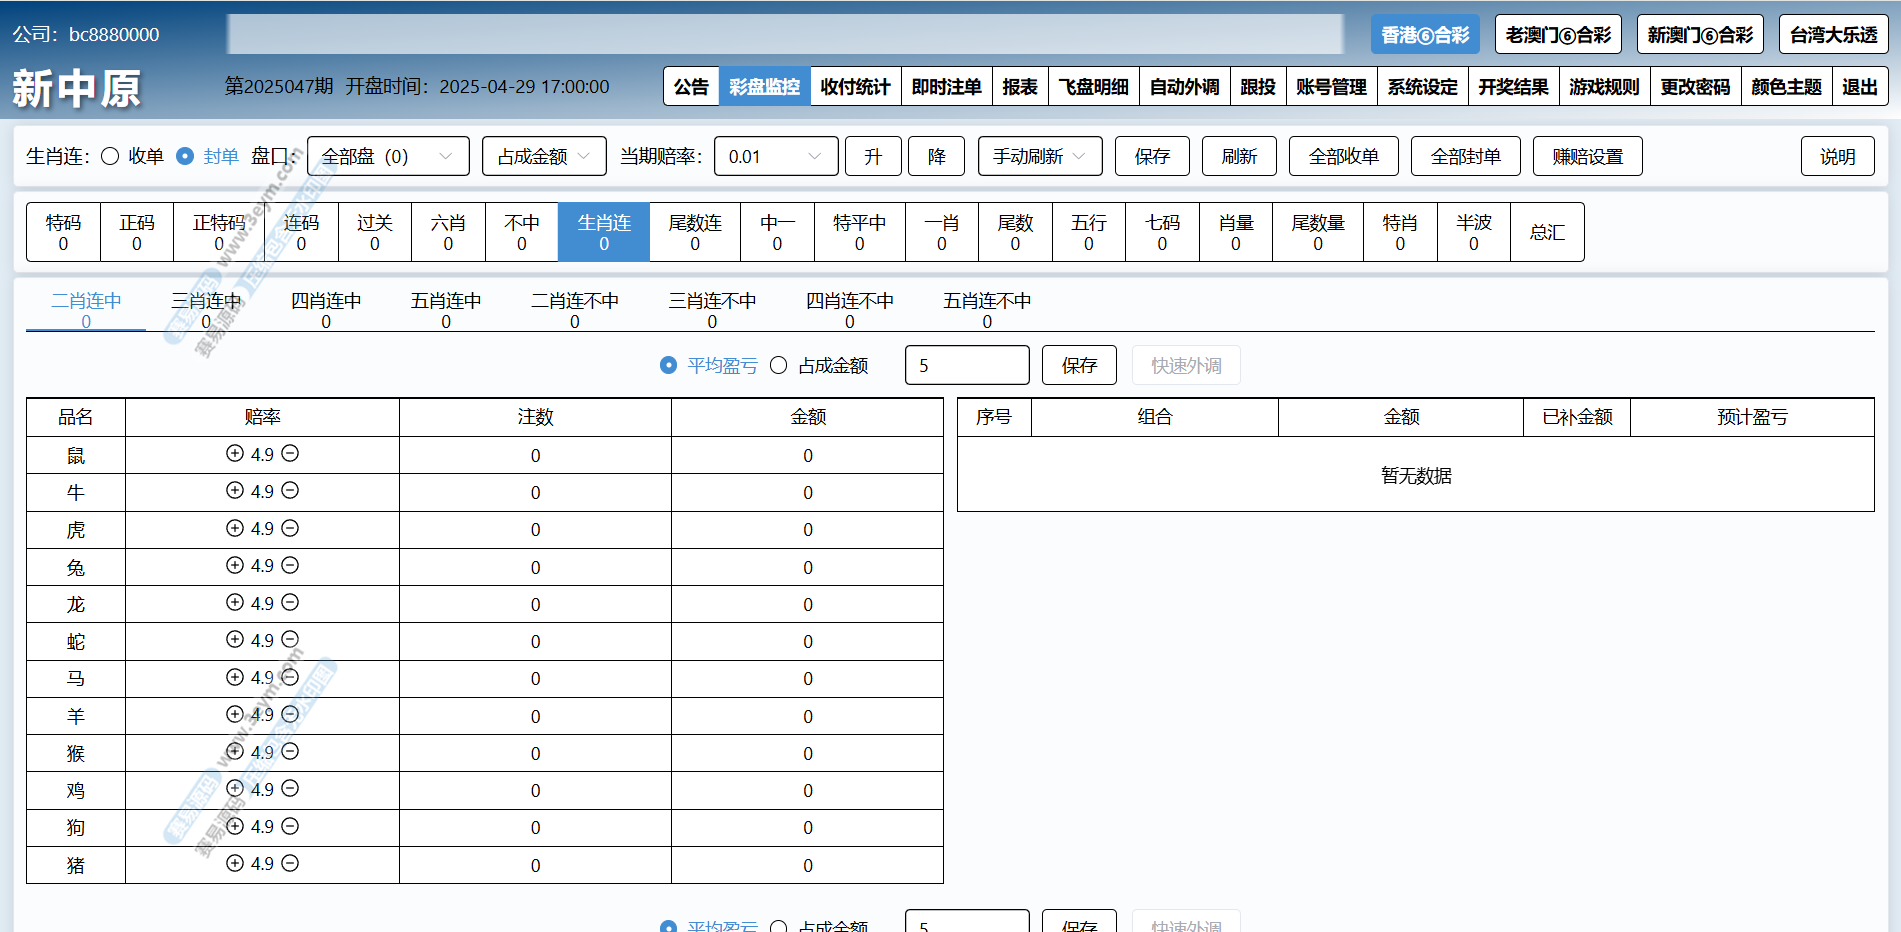Decrease odds for 虎 with minus icon

tap(290, 528)
